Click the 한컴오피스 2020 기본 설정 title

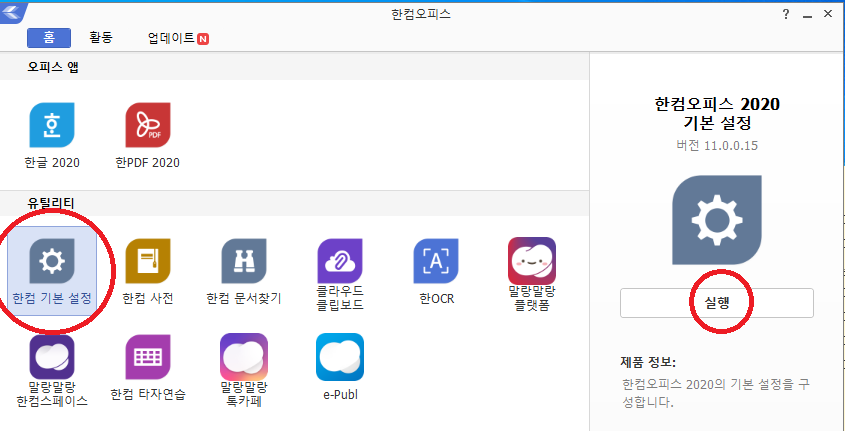pyautogui.click(x=717, y=113)
